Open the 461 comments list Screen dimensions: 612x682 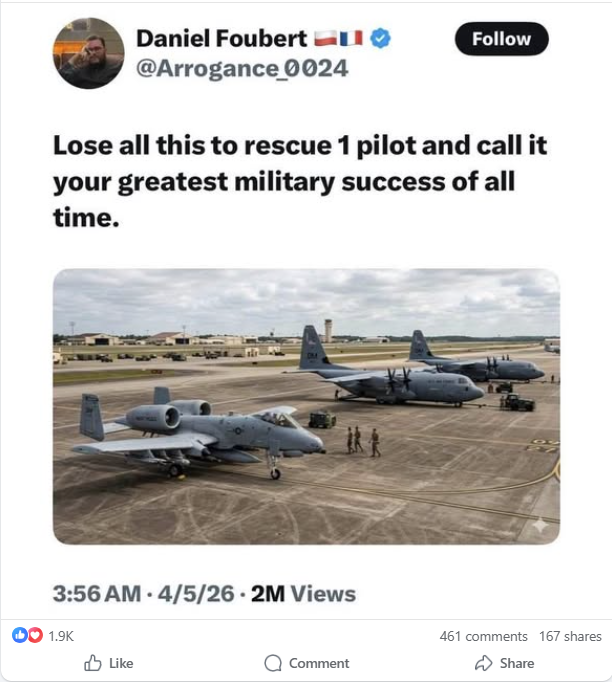pyautogui.click(x=483, y=636)
